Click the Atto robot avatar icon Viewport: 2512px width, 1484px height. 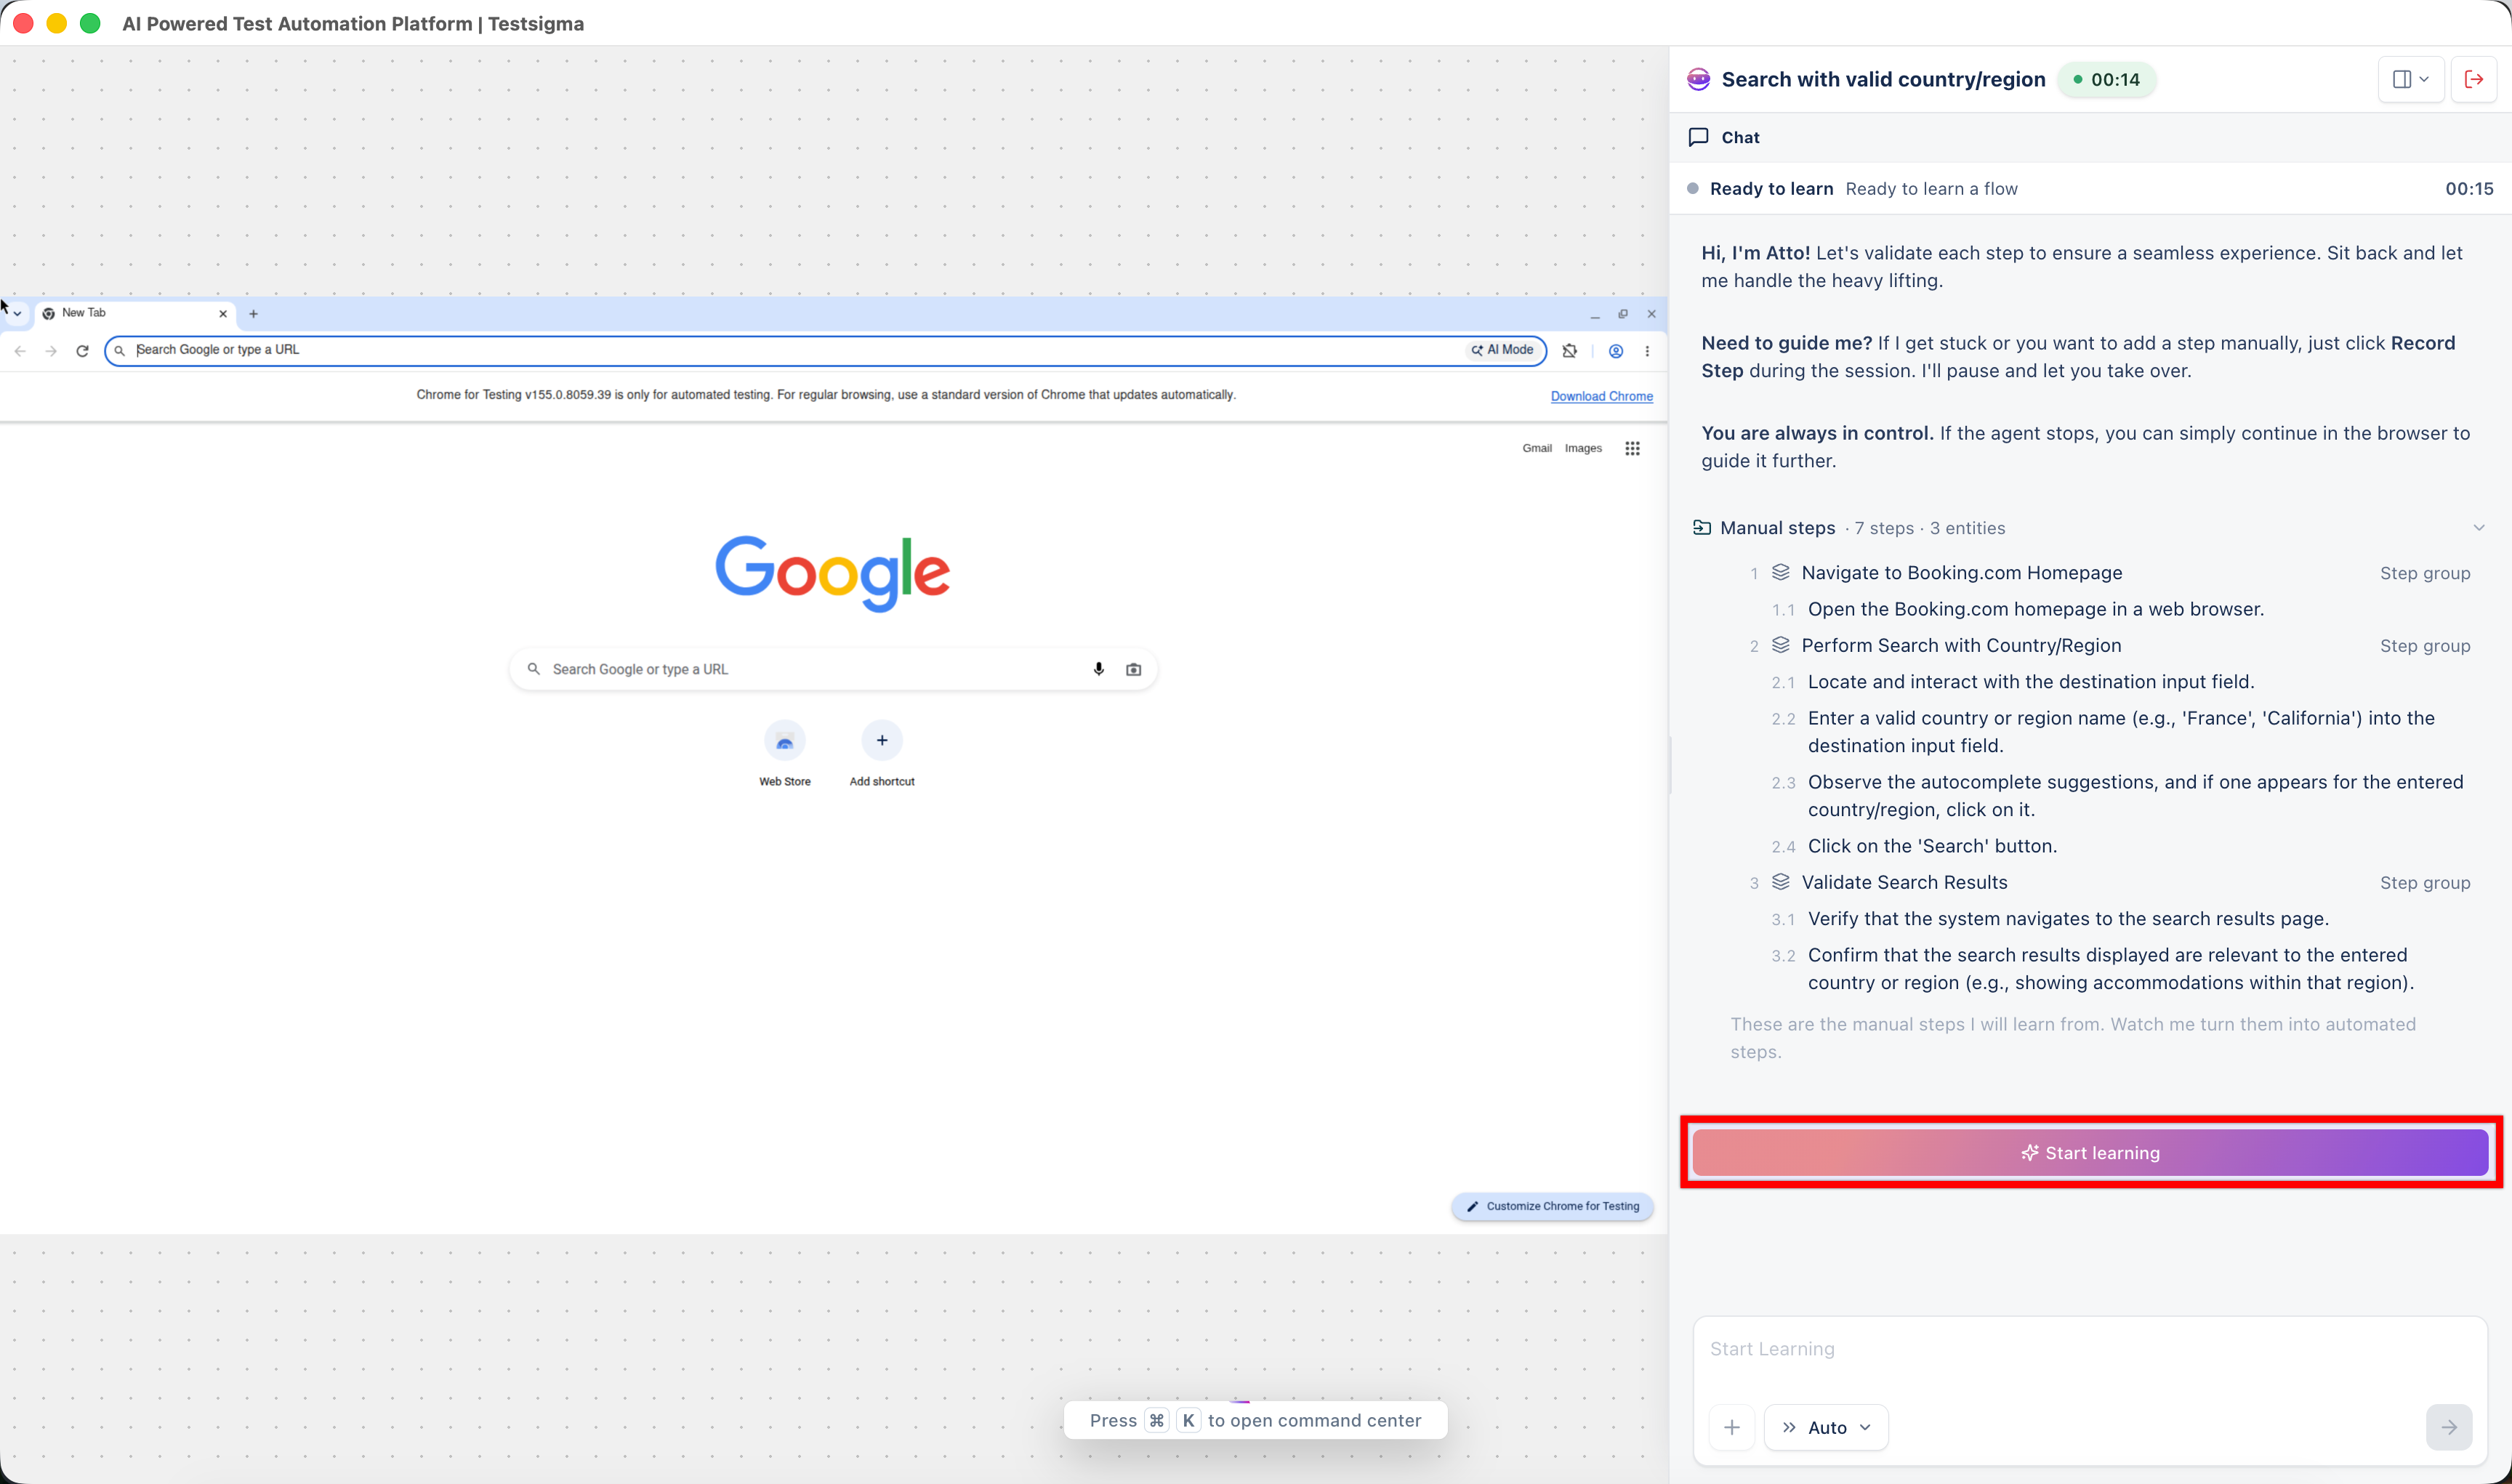pos(1698,79)
